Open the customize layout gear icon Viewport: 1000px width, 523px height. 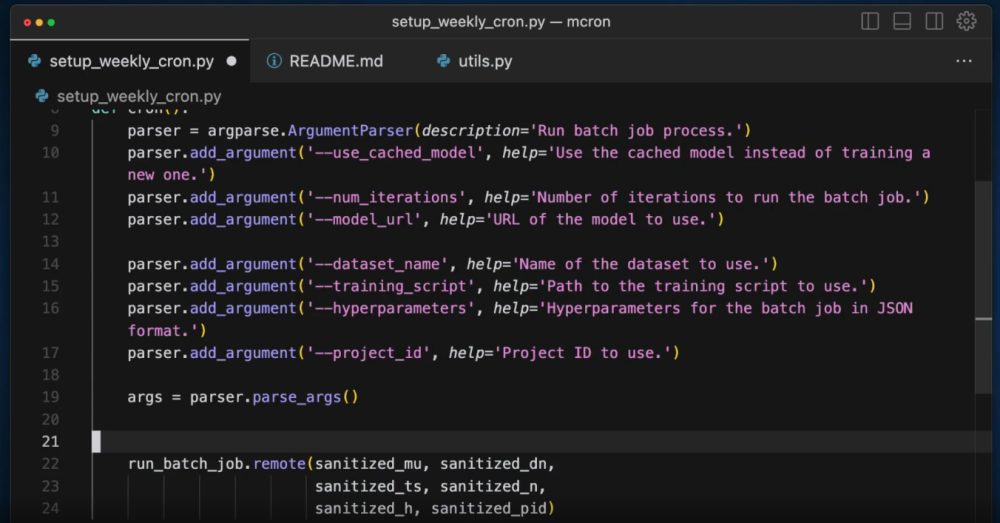coord(966,21)
